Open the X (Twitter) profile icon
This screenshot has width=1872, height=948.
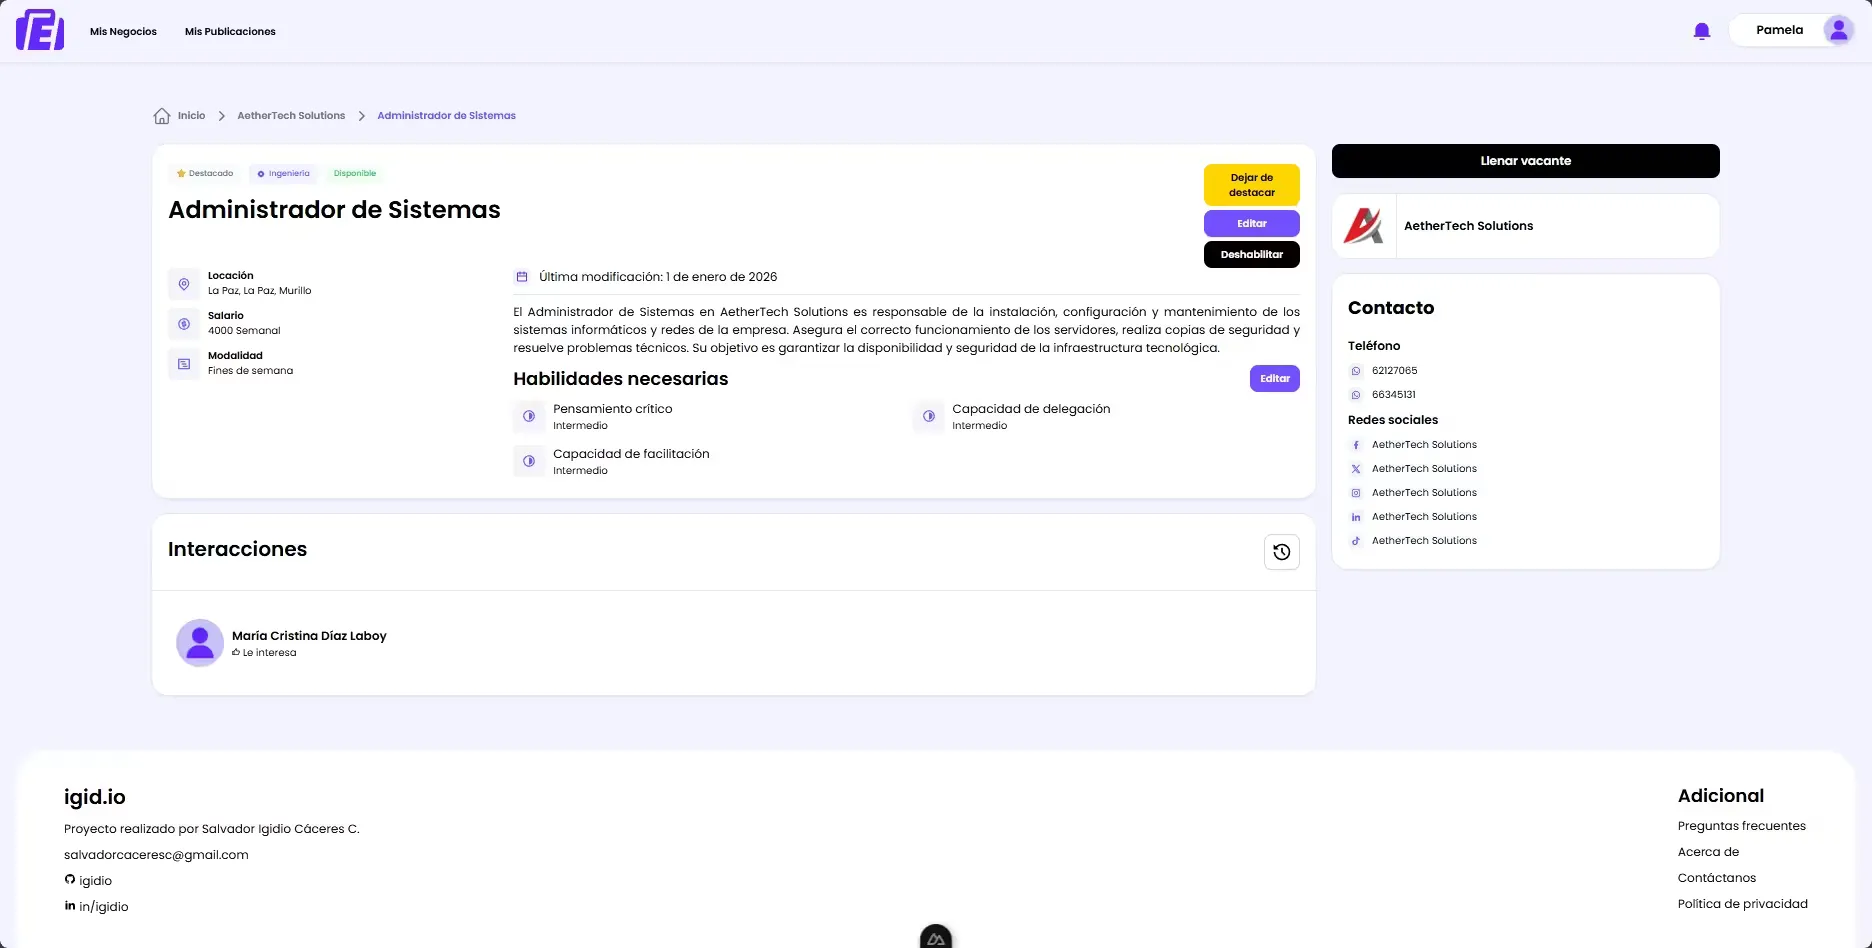pyautogui.click(x=1356, y=468)
